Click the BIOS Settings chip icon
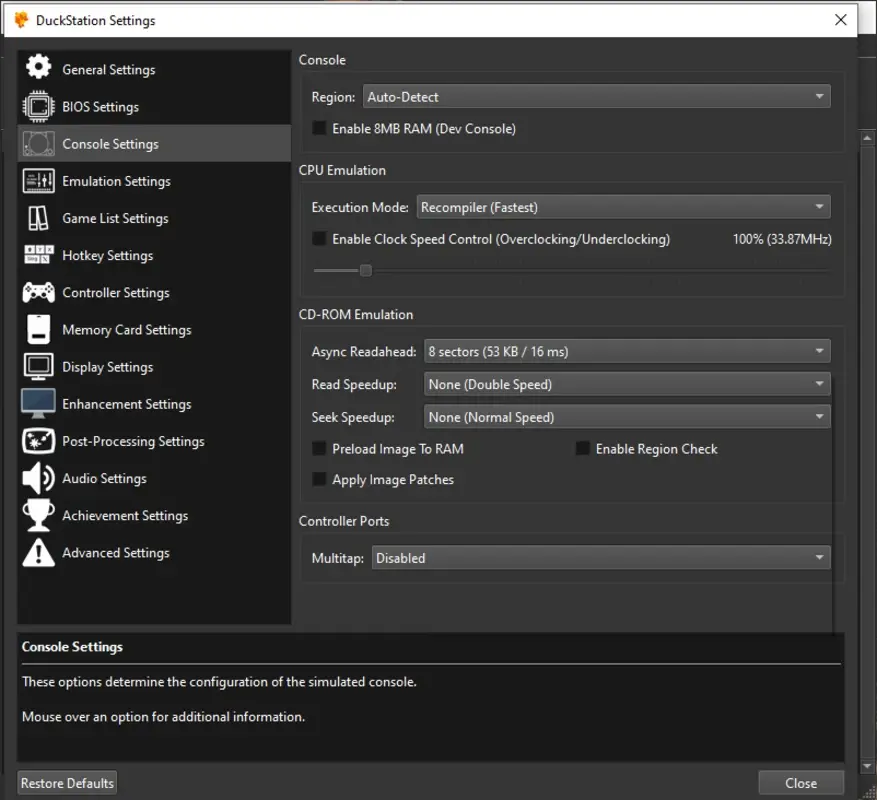The width and height of the screenshot is (877, 800). tap(38, 106)
